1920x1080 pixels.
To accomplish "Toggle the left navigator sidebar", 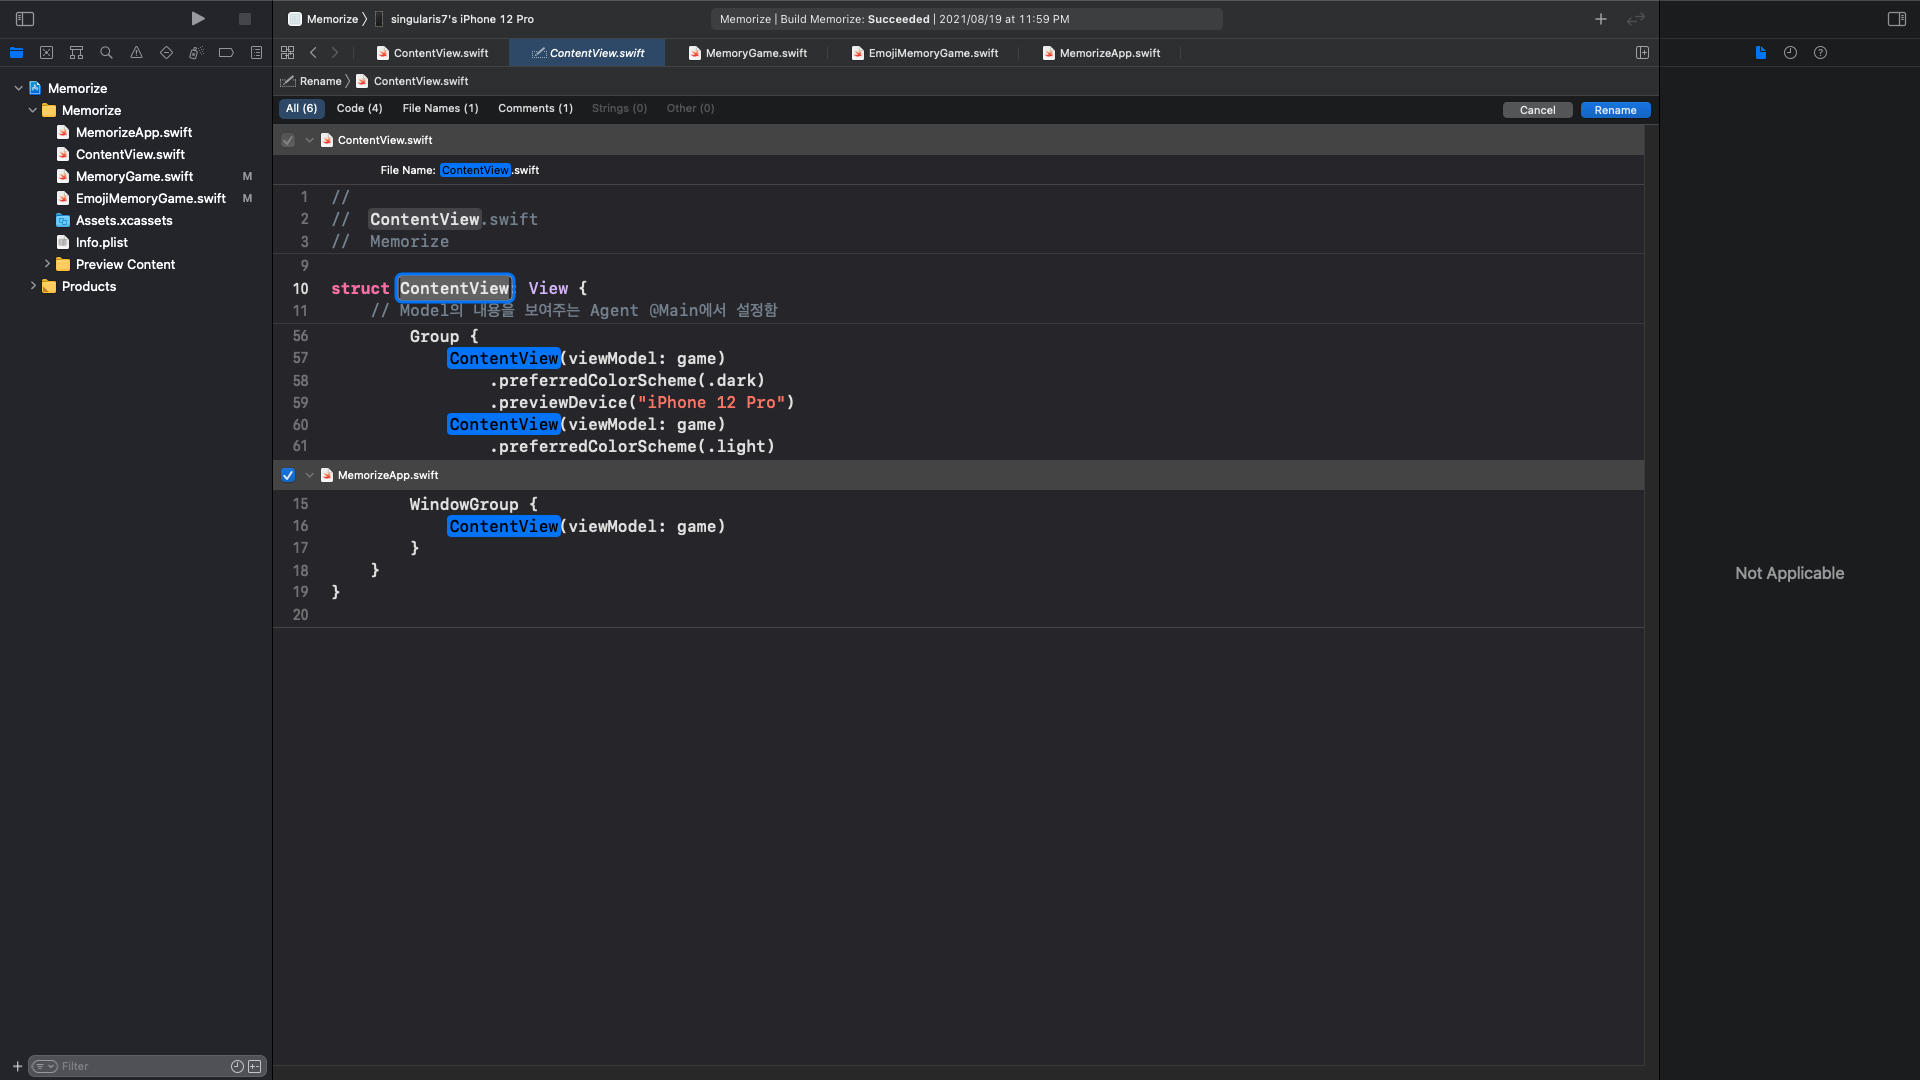I will tap(25, 19).
